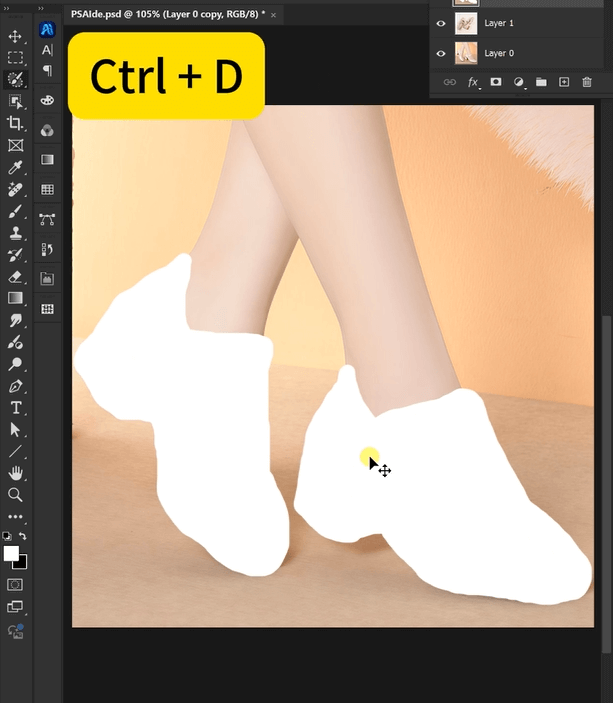Open the black background color picker
Viewport: 613px width, 703px height.
pos(22,564)
